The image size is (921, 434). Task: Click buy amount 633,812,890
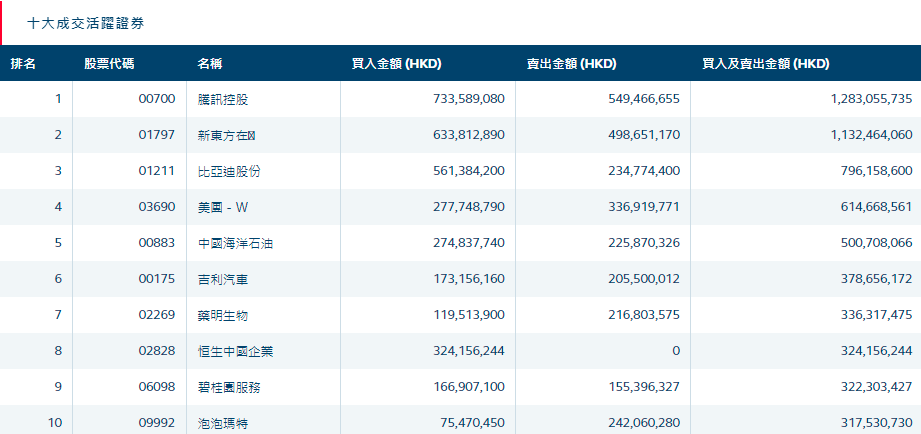coord(469,135)
